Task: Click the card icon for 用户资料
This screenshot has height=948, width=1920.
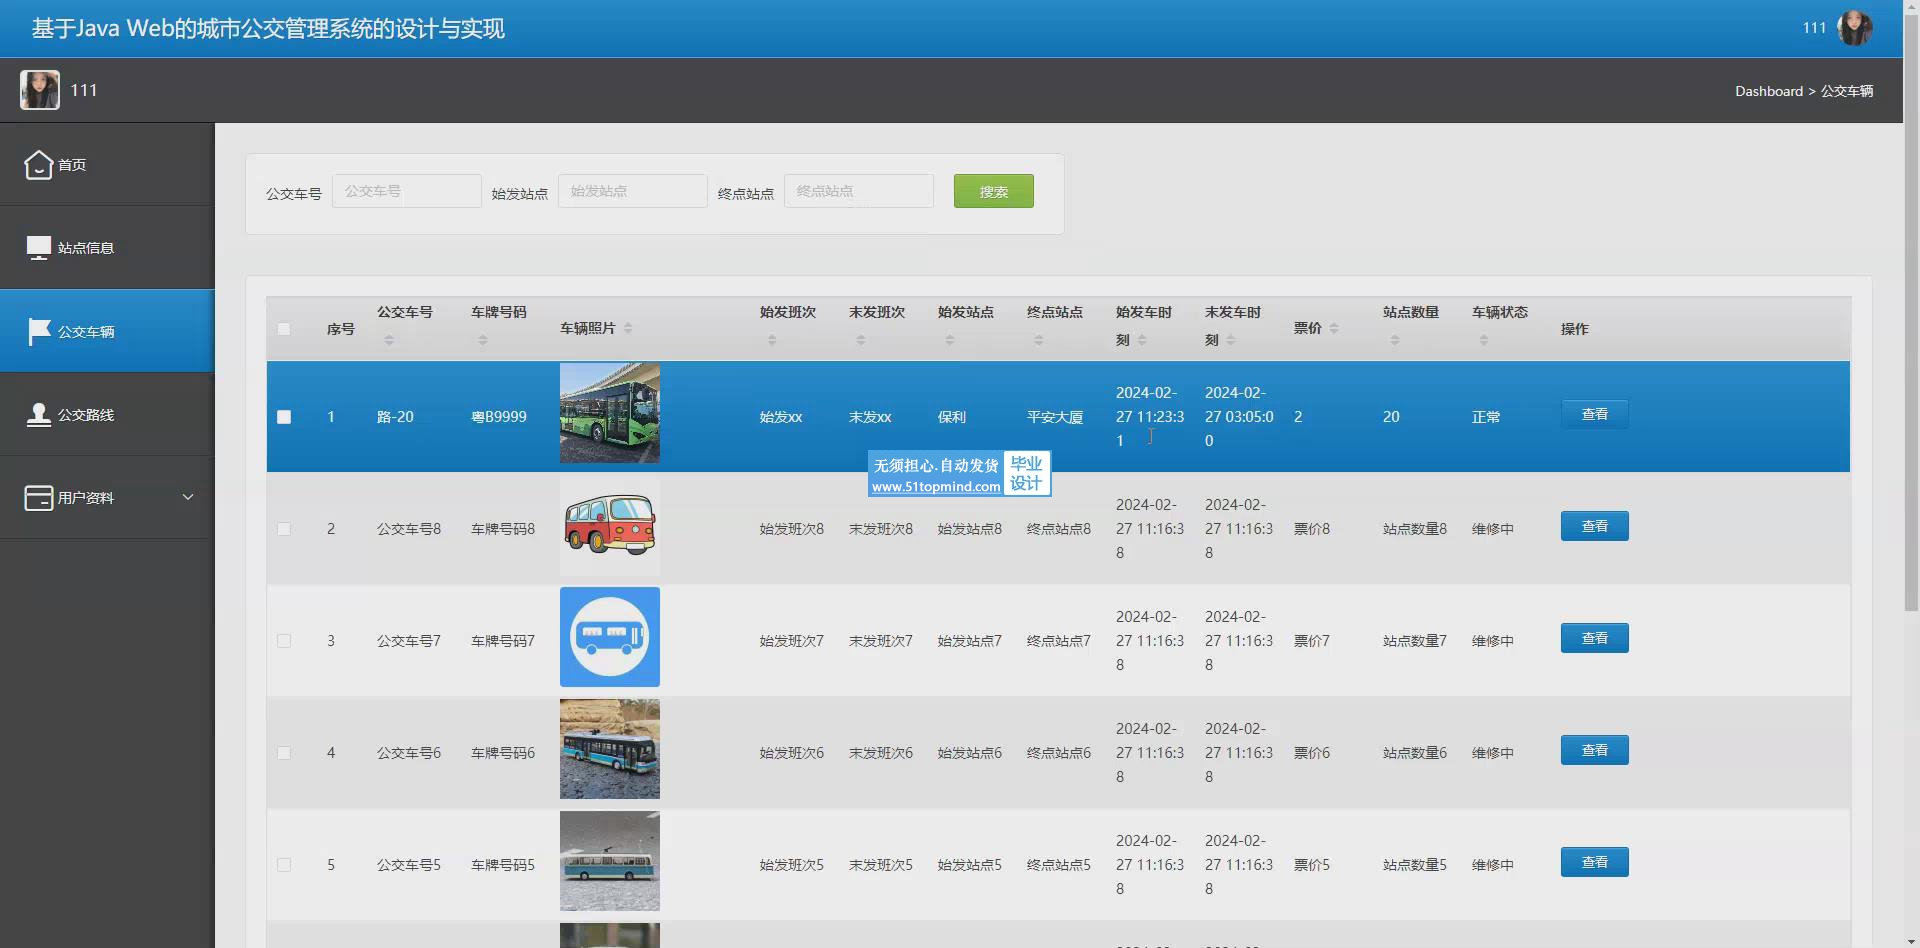Action: [38, 497]
